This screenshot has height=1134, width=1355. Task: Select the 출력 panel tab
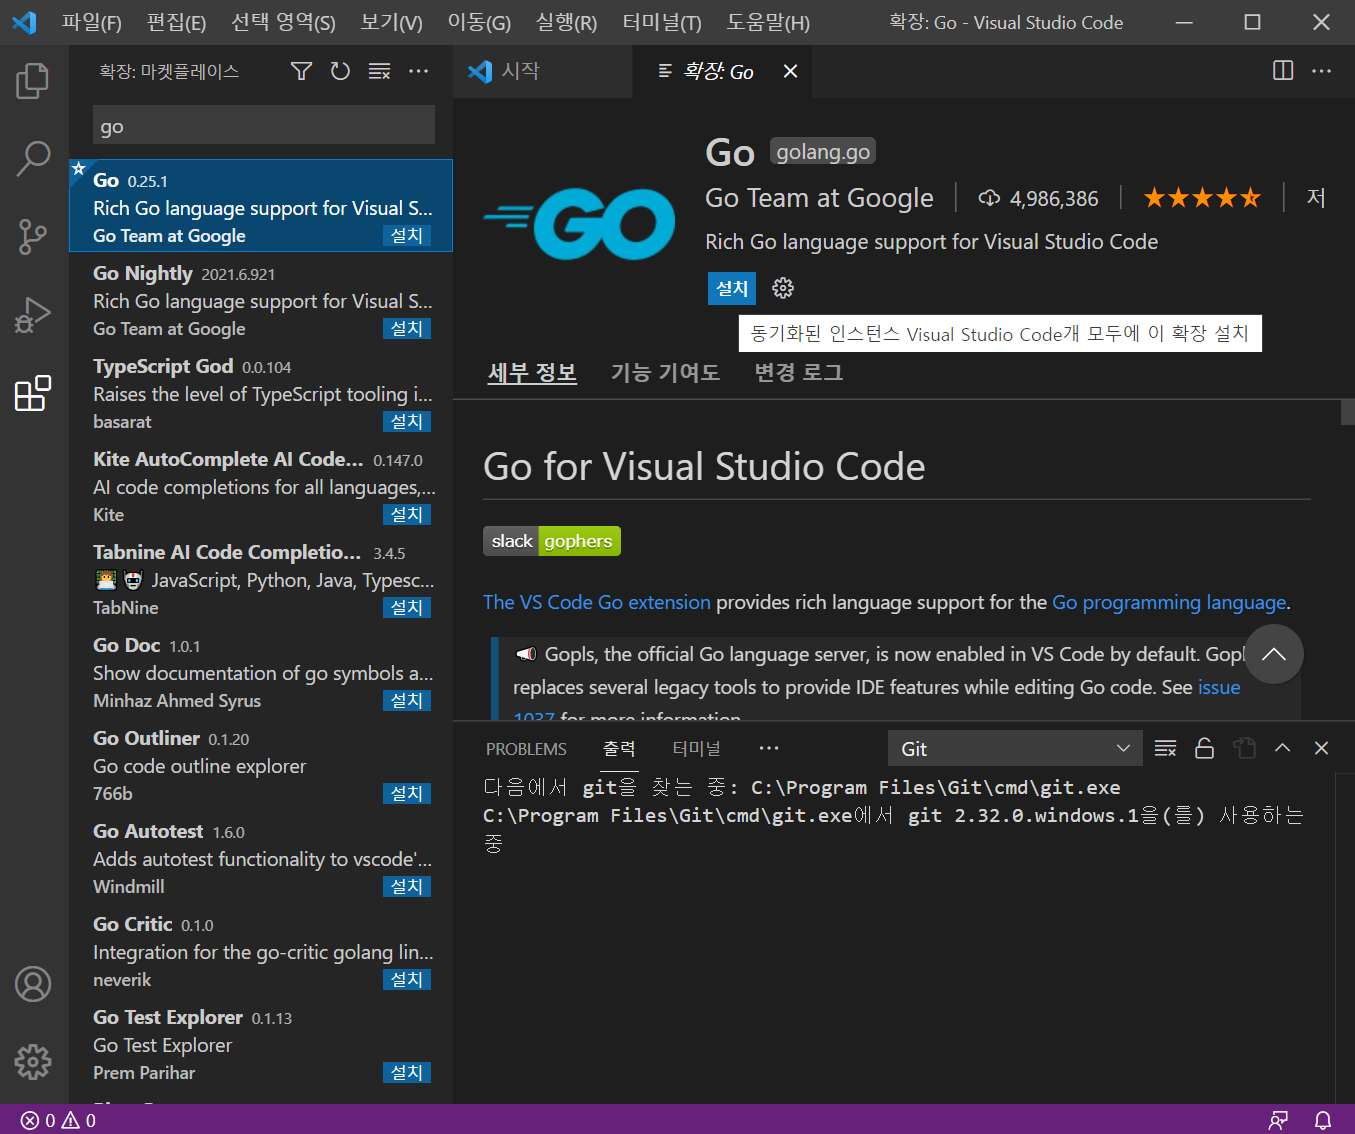point(619,749)
